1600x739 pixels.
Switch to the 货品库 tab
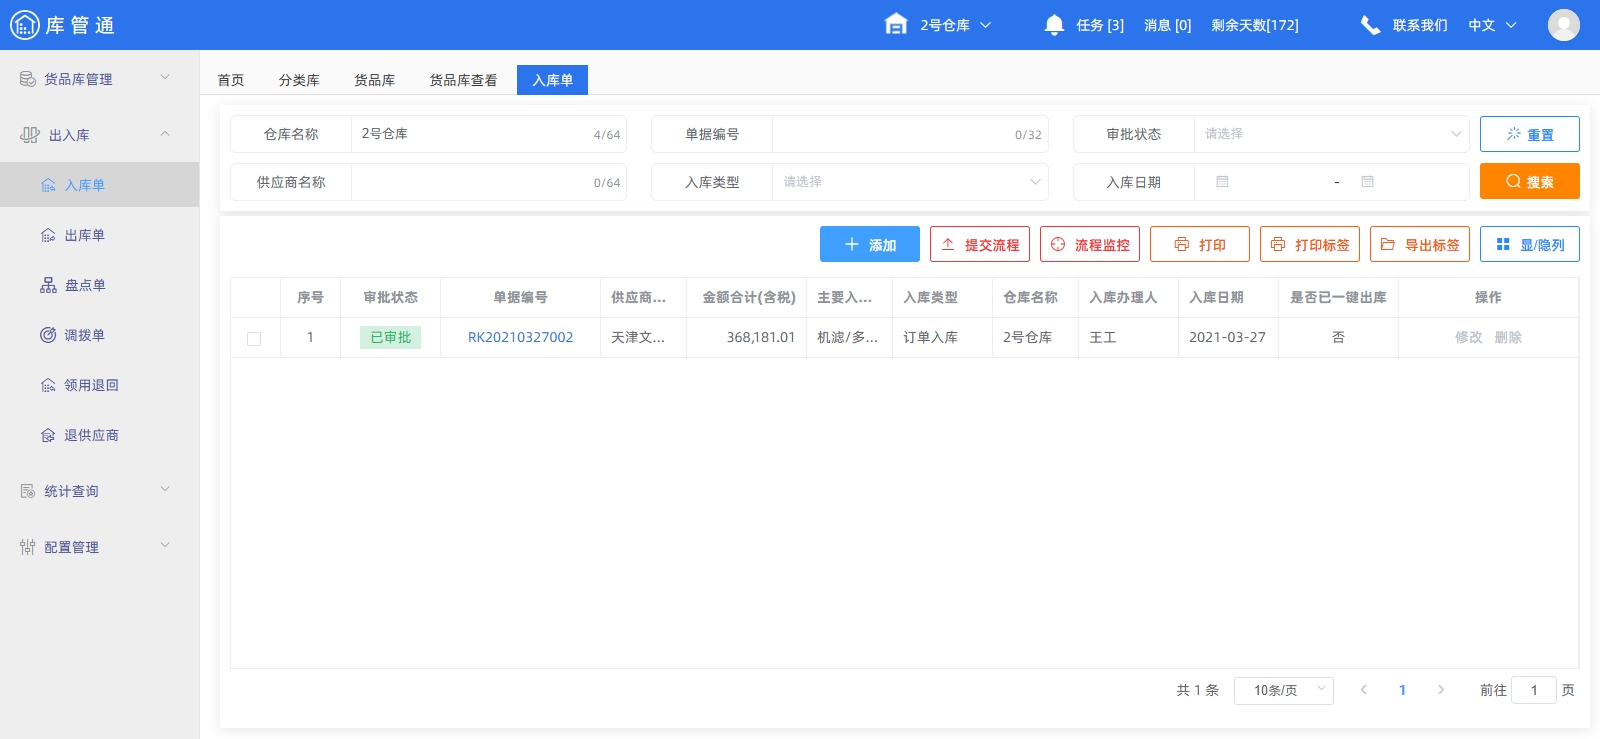pyautogui.click(x=375, y=80)
